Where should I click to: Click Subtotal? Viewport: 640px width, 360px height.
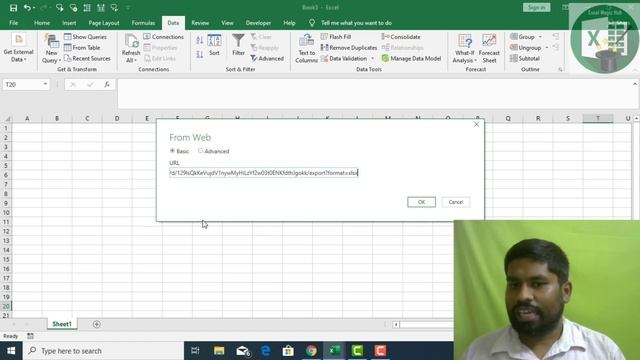pos(525,59)
